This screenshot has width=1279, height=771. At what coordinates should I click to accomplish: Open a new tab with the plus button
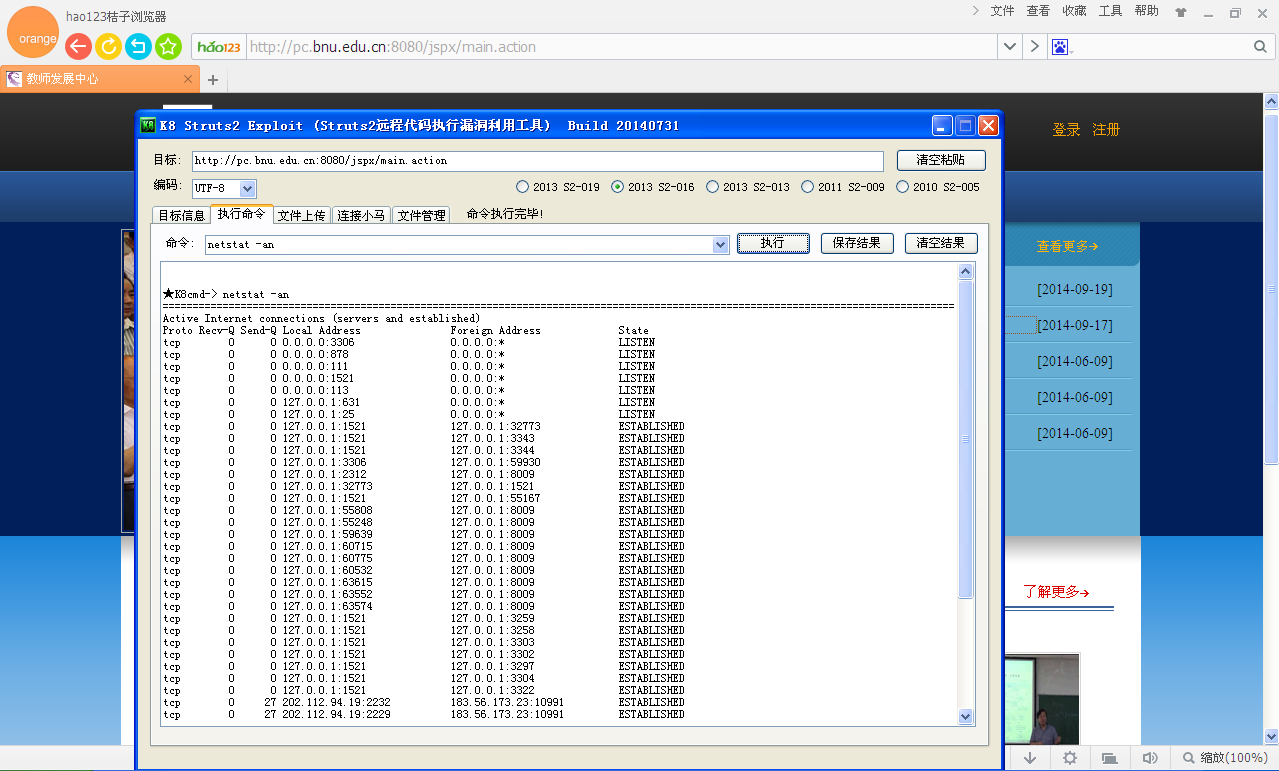(213, 80)
